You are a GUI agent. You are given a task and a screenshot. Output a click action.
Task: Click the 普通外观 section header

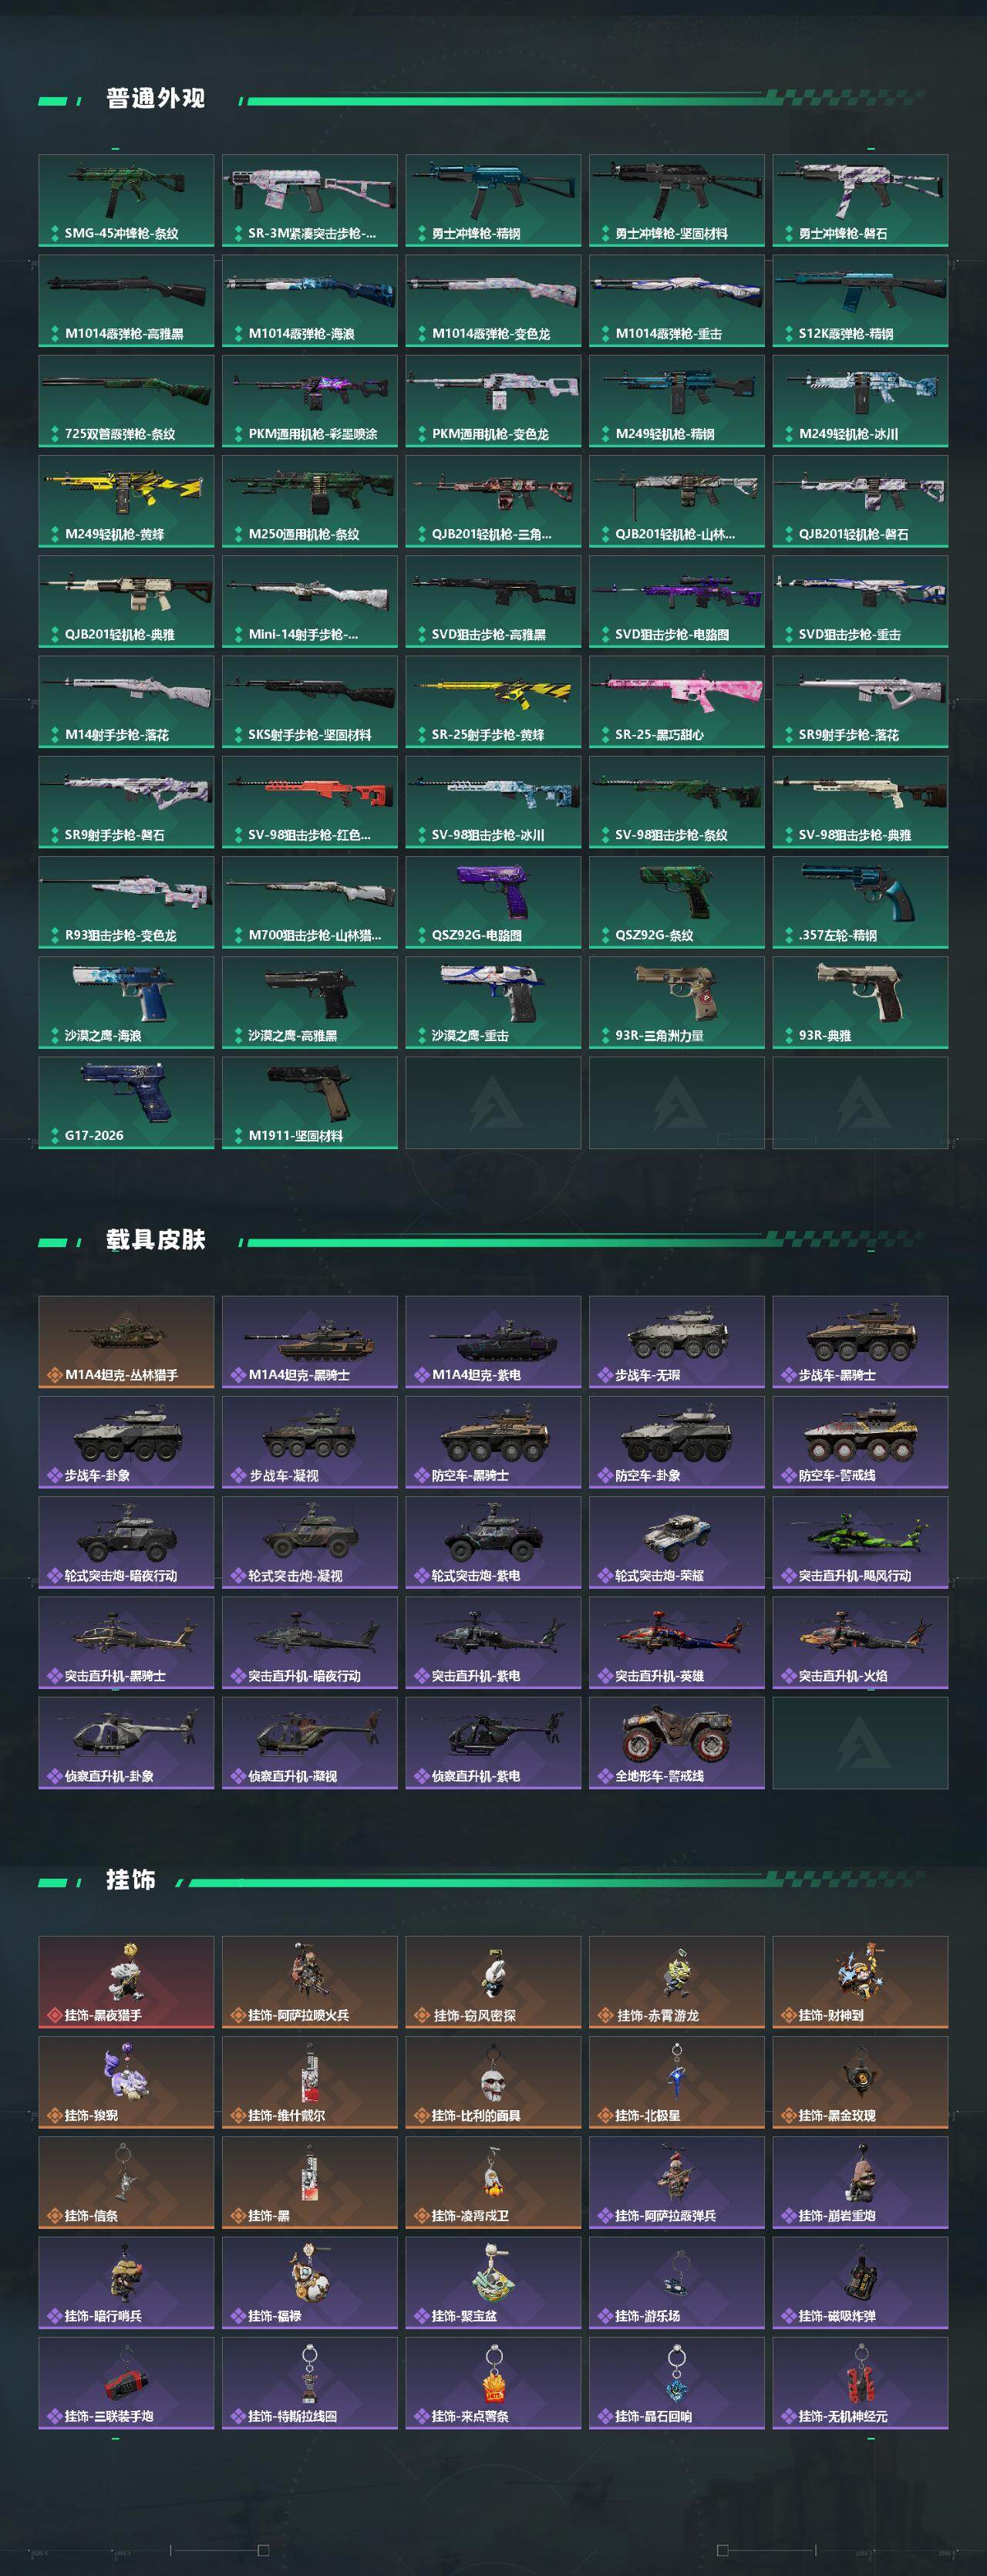[x=155, y=99]
